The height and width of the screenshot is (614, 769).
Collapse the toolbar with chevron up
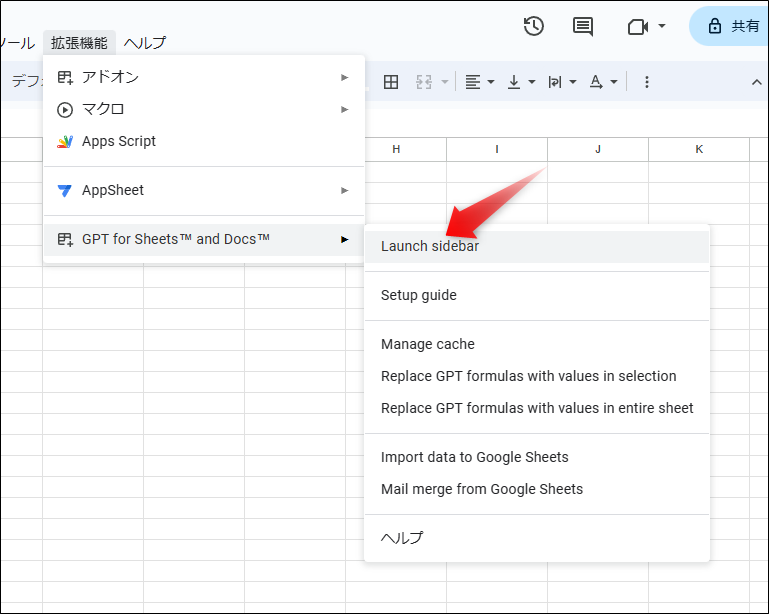point(757,82)
